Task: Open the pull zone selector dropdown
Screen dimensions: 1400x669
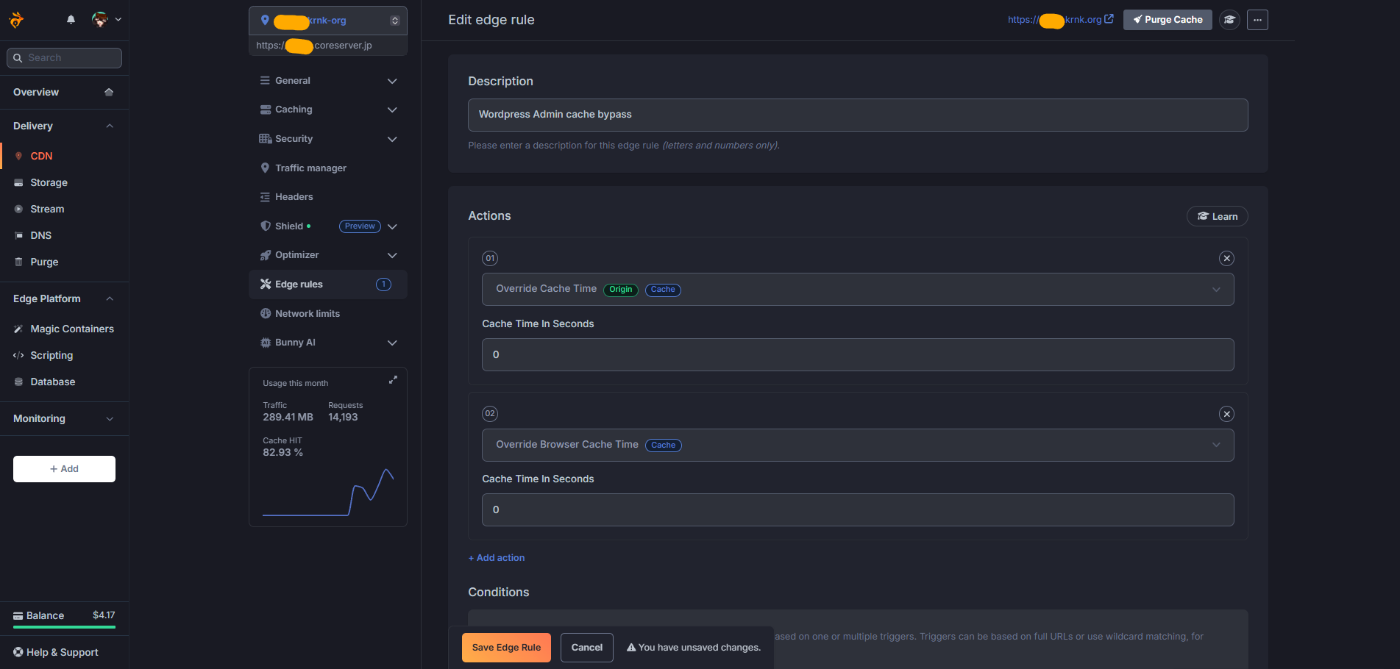Action: tap(328, 20)
